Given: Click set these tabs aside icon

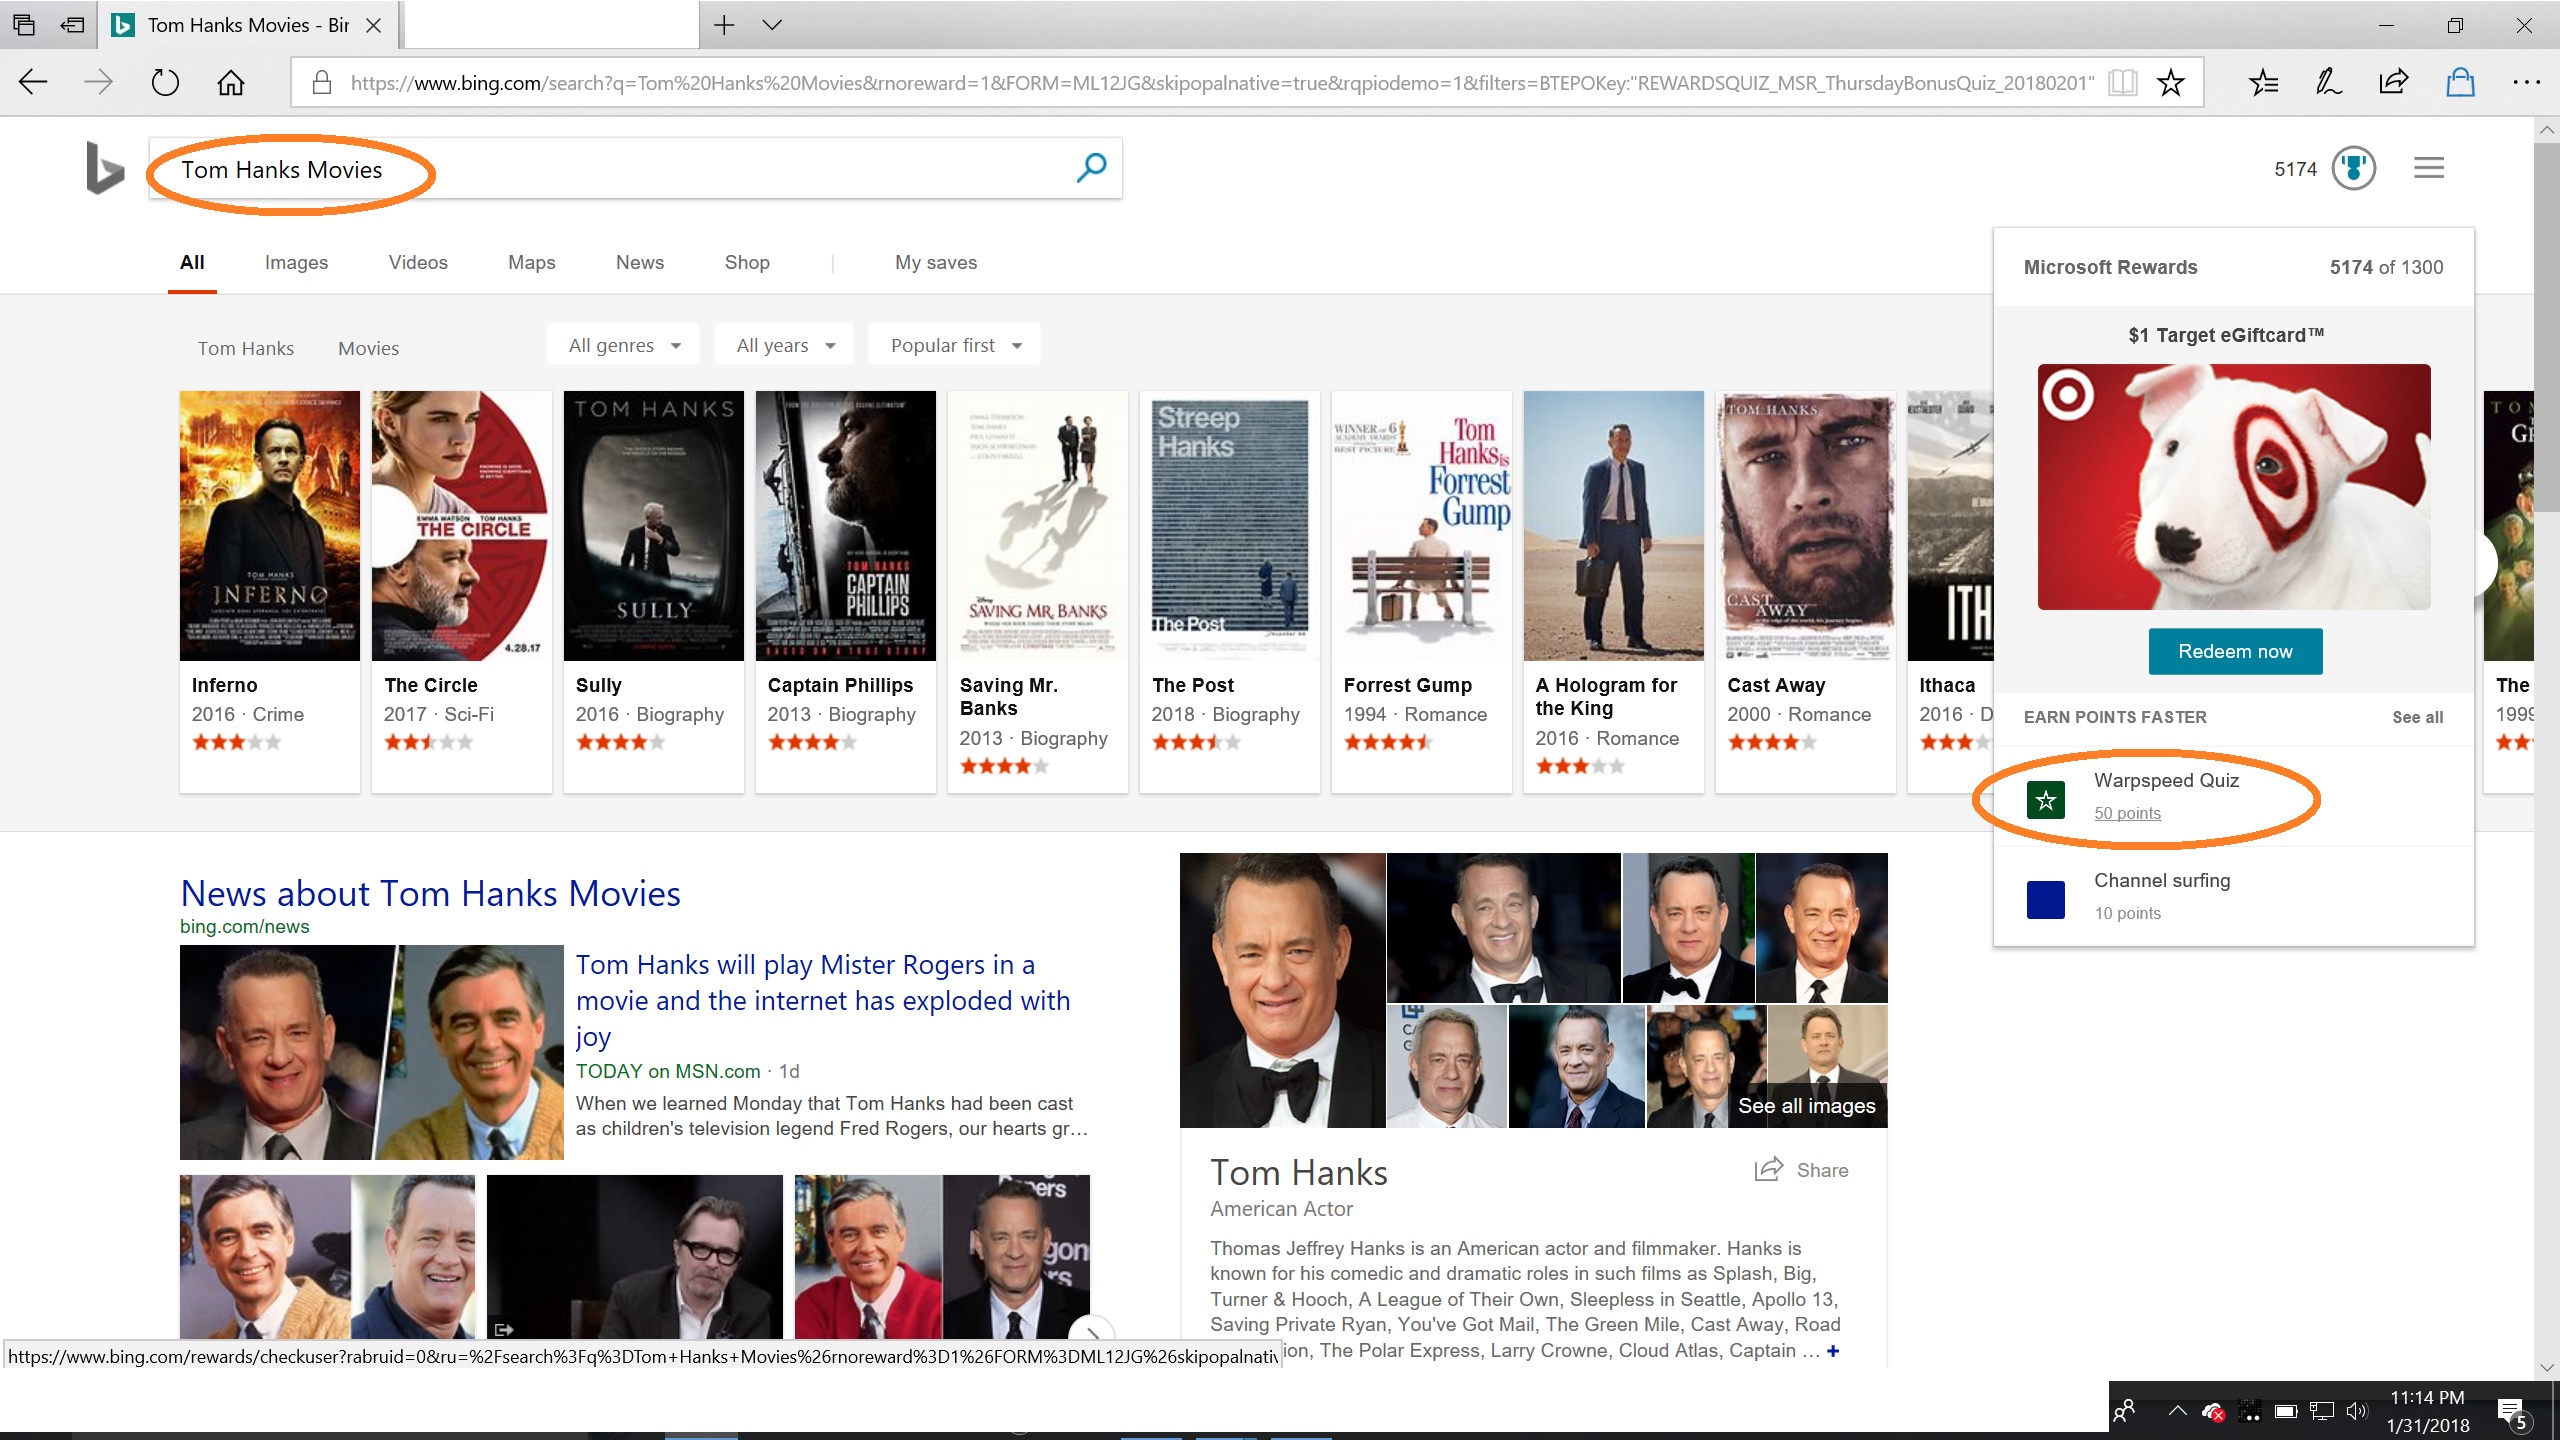Looking at the screenshot, I should click(72, 25).
